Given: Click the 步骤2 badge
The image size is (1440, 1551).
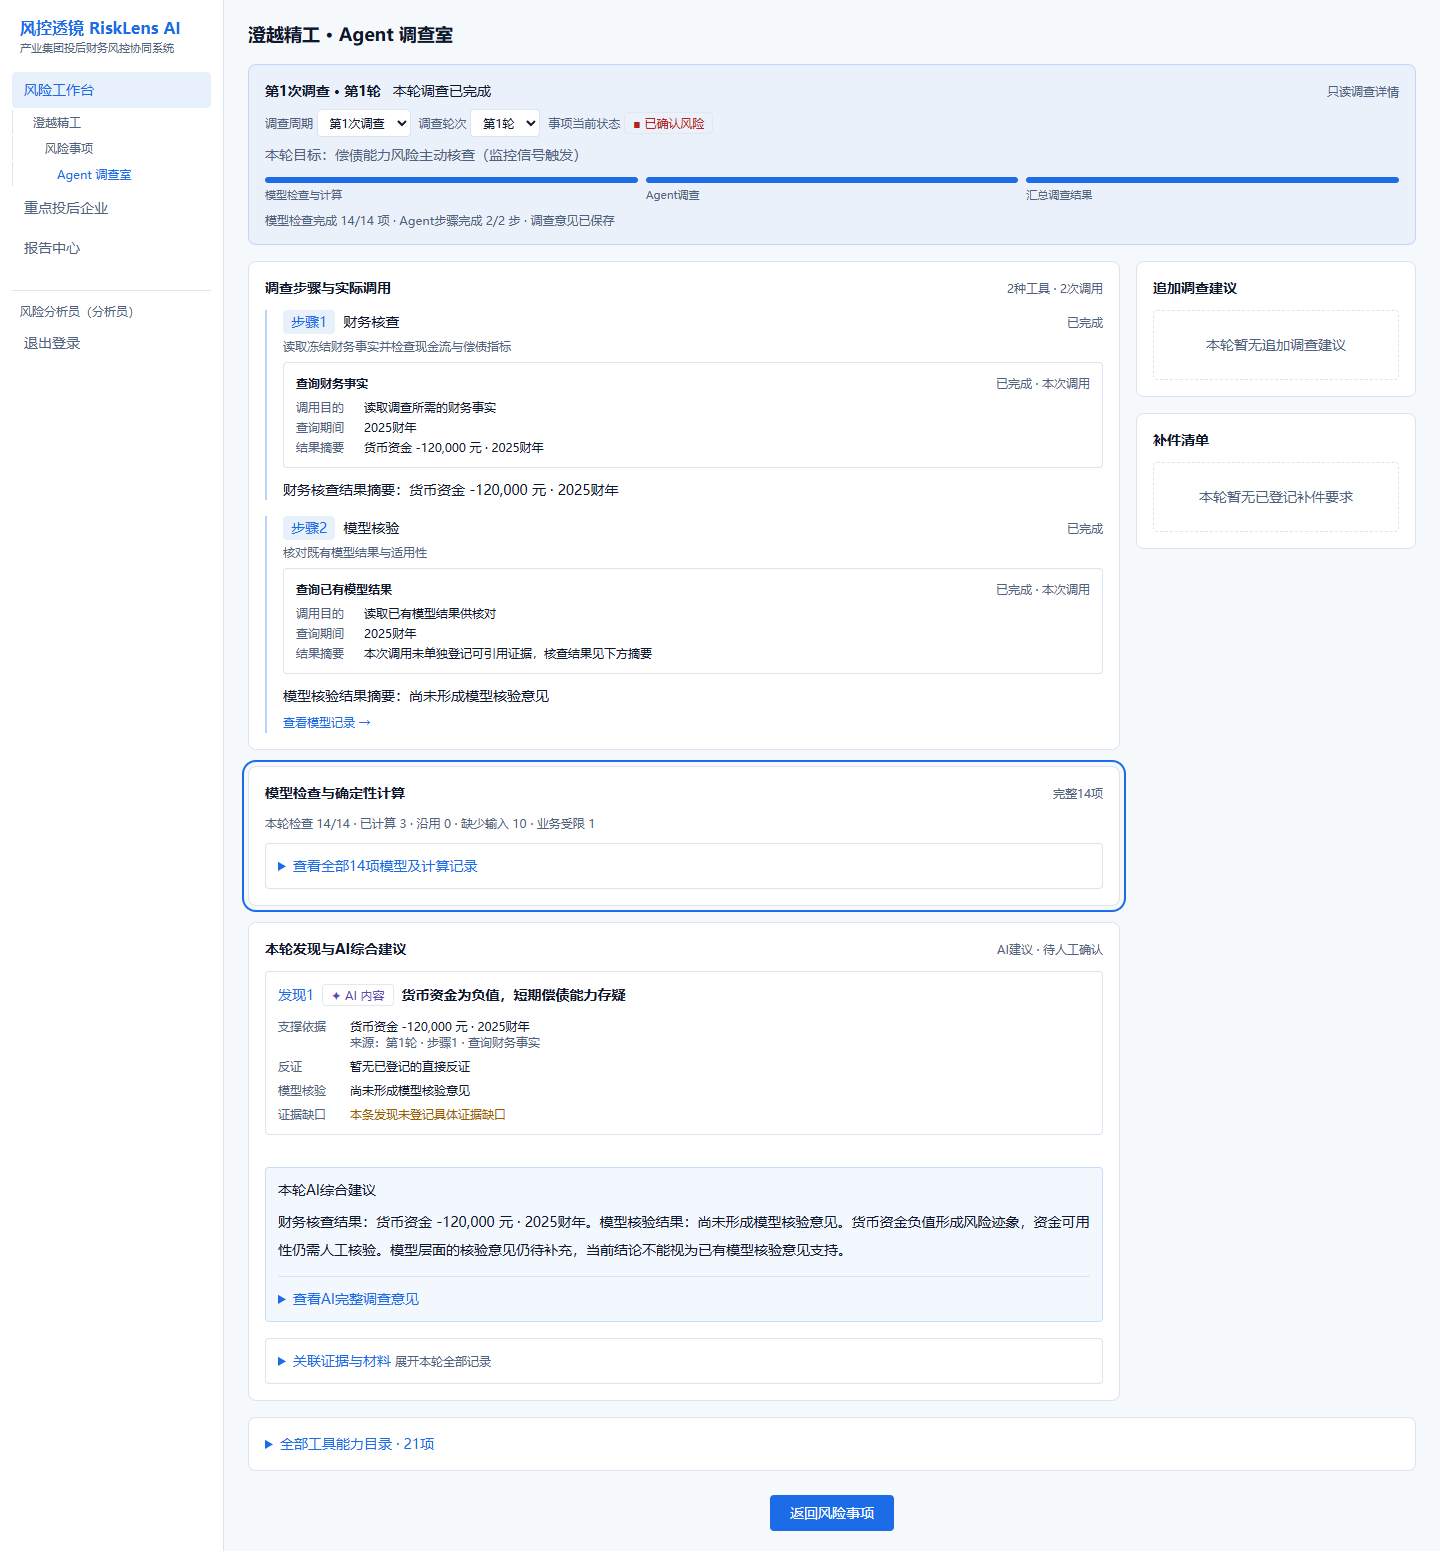Looking at the screenshot, I should point(308,528).
